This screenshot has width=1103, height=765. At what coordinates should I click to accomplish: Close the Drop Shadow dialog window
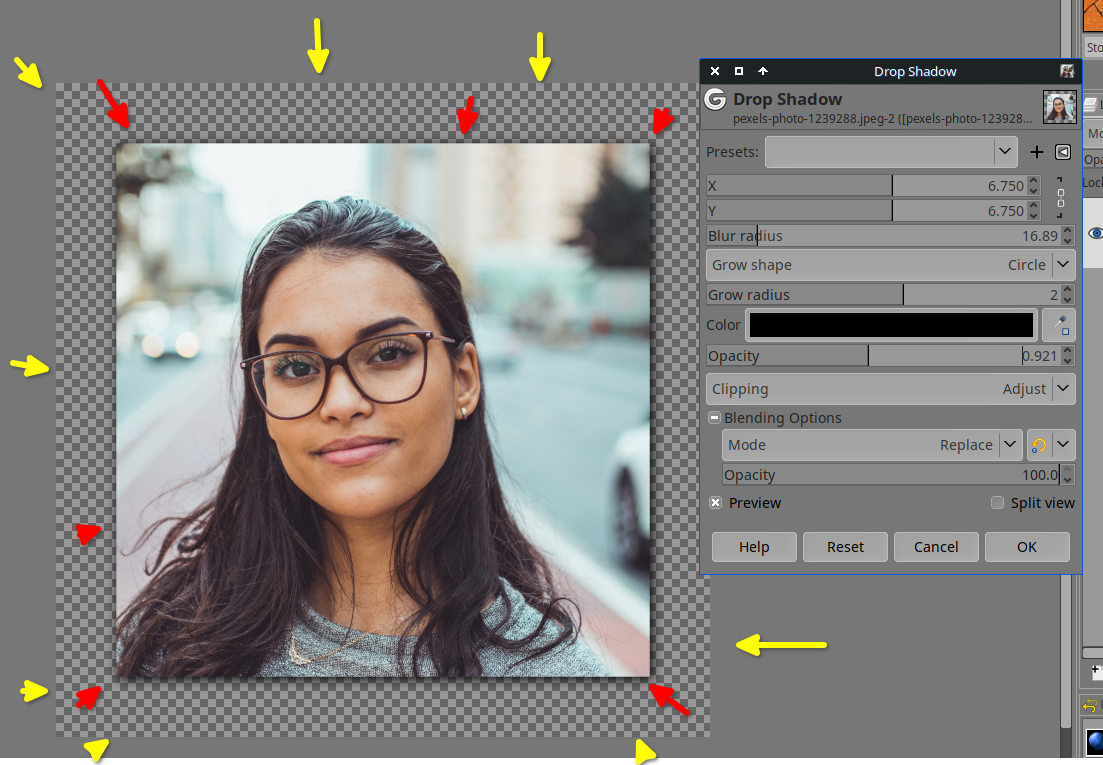click(715, 71)
